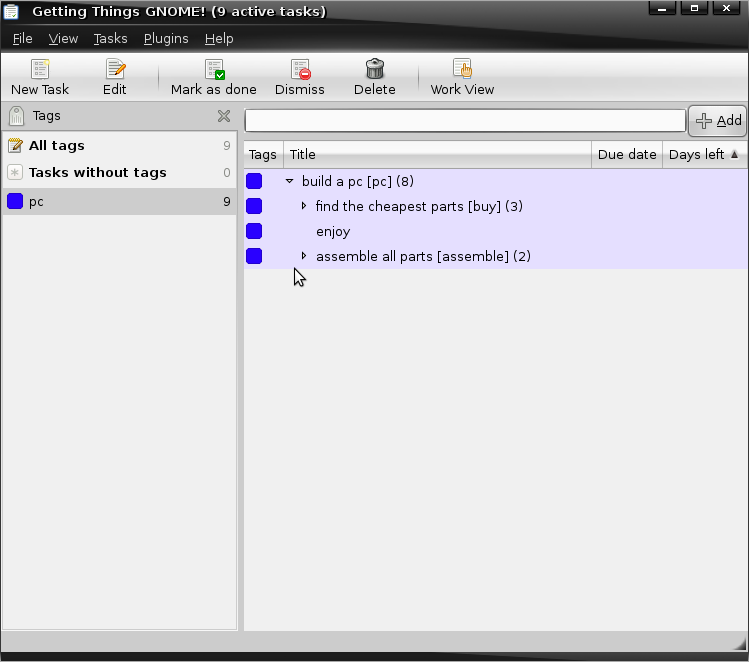The height and width of the screenshot is (662, 749).
Task: Click the blue tag square of the 'find the cheapest parts' row
Action: coord(254,206)
